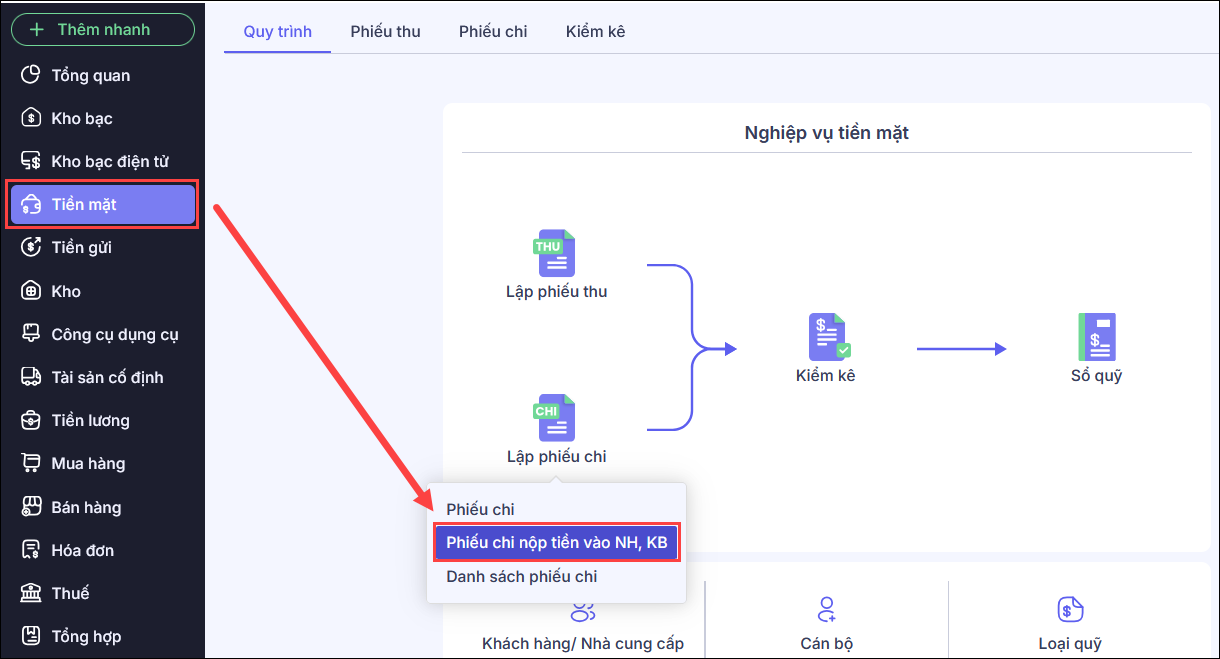
Task: Click the Kho bạc điện tử icon
Action: (32, 161)
